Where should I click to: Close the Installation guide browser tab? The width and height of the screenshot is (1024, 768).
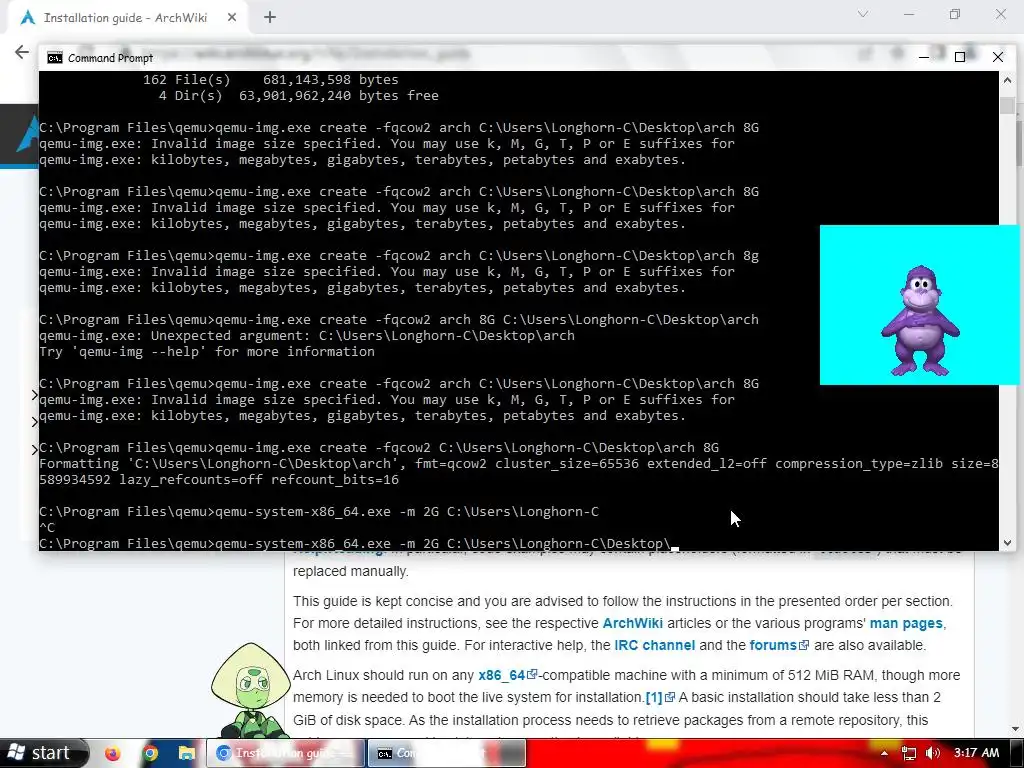coord(232,18)
